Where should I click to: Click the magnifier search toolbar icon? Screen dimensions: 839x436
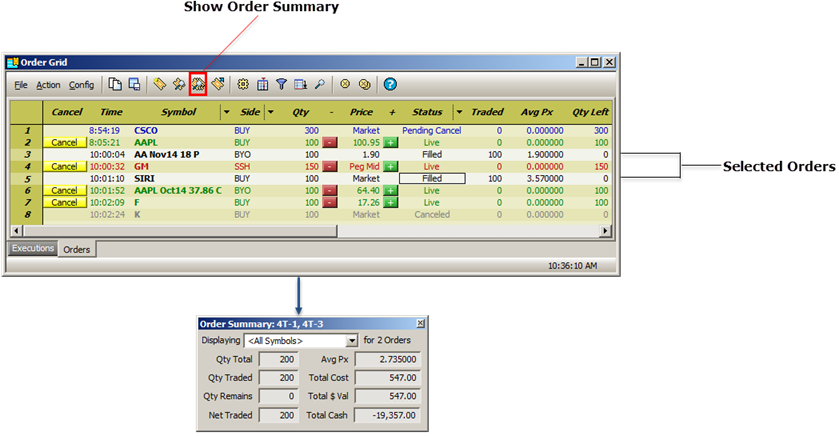[x=319, y=84]
